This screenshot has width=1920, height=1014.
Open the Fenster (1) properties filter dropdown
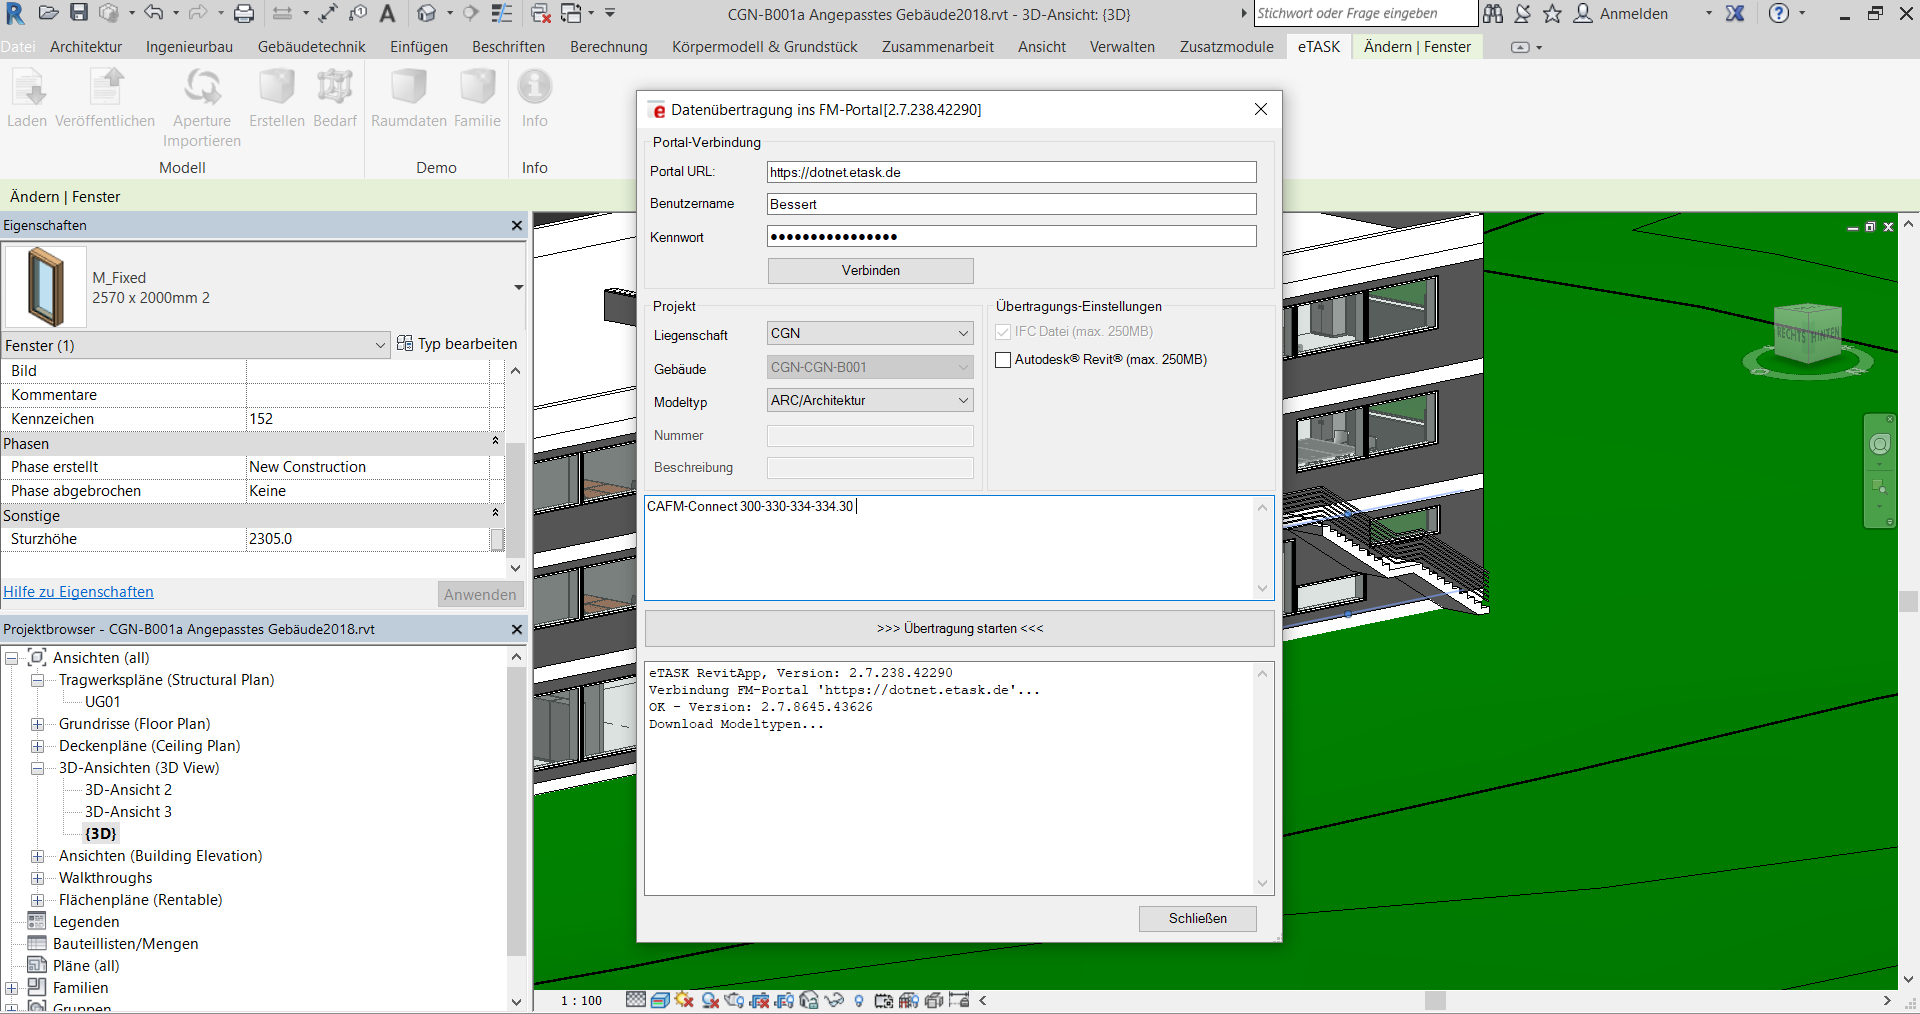tap(195, 345)
